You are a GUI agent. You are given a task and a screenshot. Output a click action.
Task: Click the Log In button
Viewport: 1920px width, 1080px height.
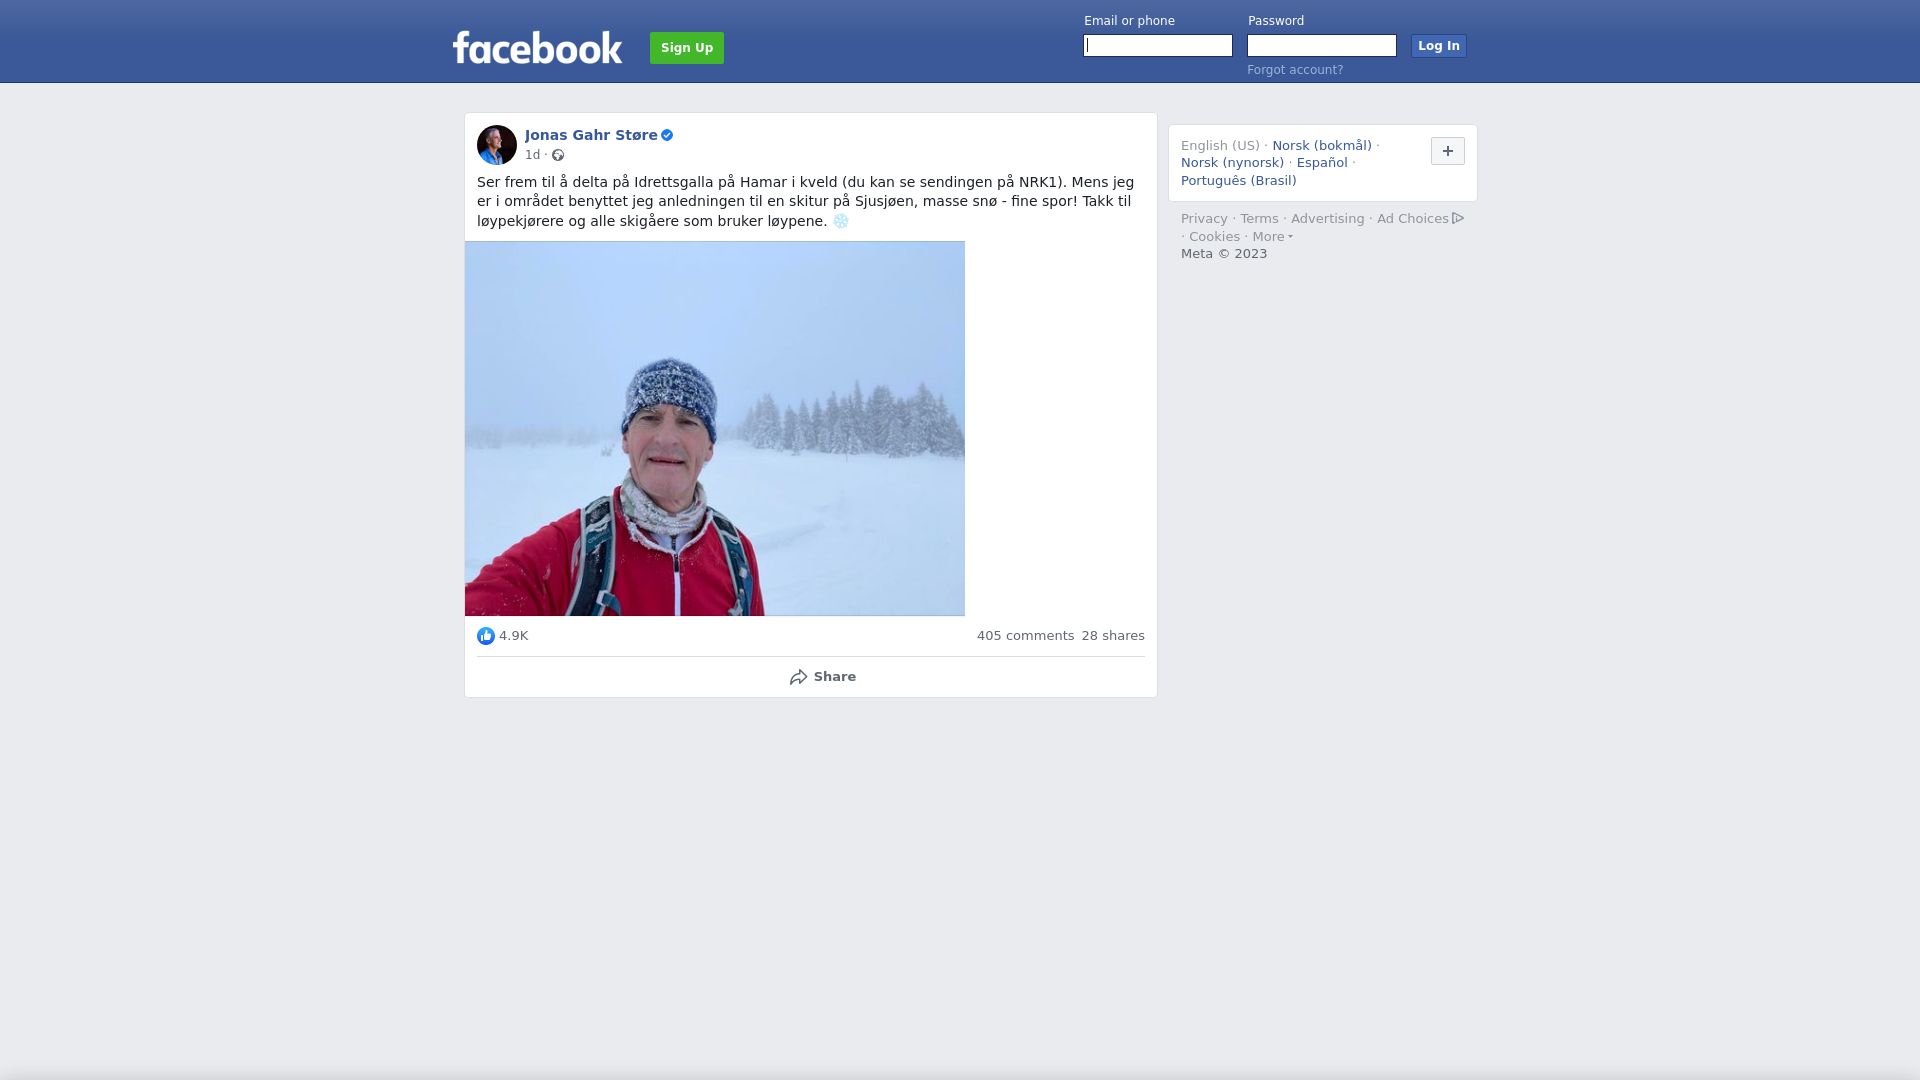[1439, 46]
